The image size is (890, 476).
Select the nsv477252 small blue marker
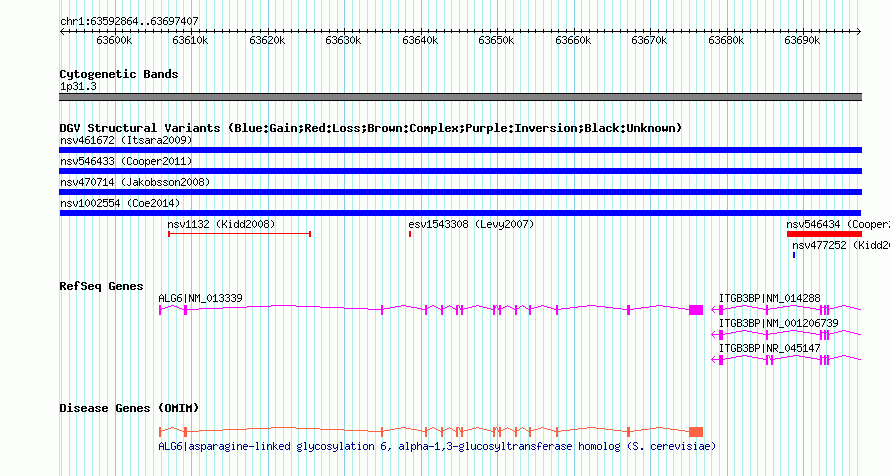click(x=794, y=255)
